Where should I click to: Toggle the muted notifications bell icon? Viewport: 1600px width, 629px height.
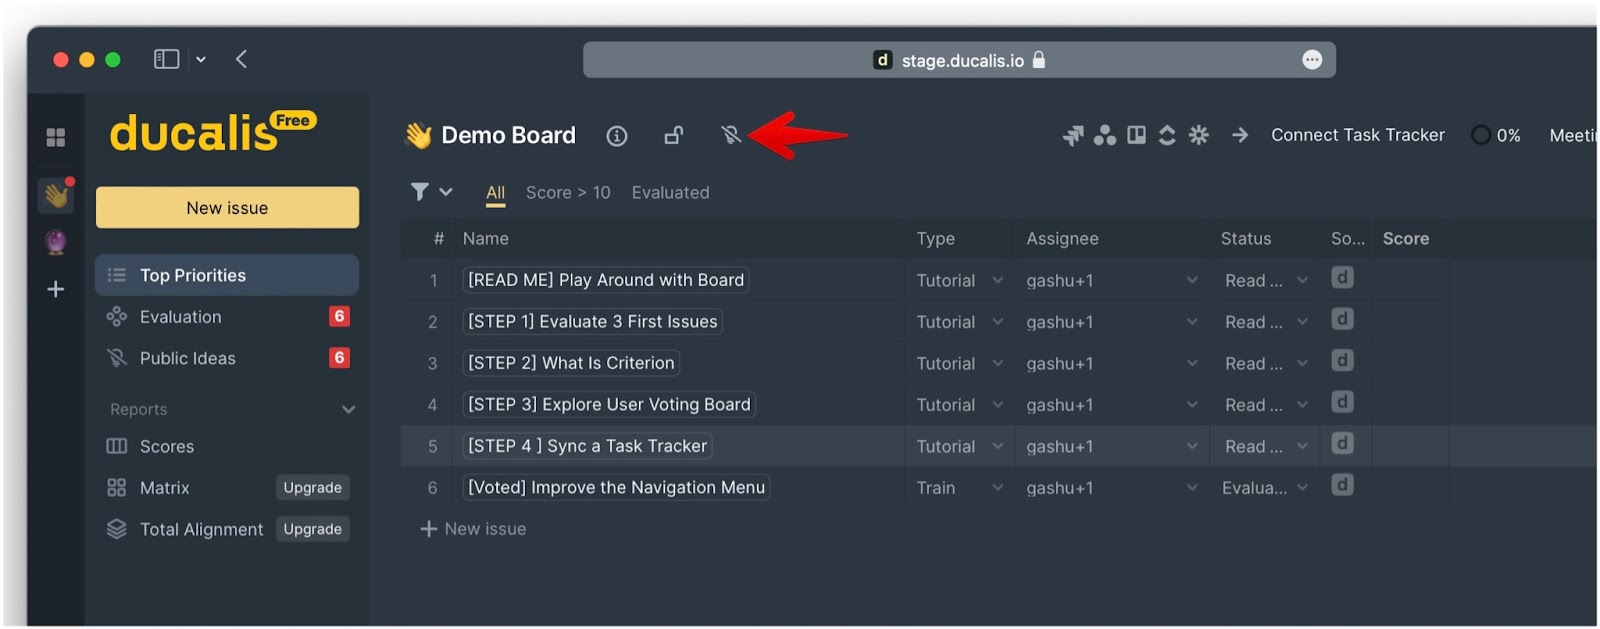tap(731, 135)
